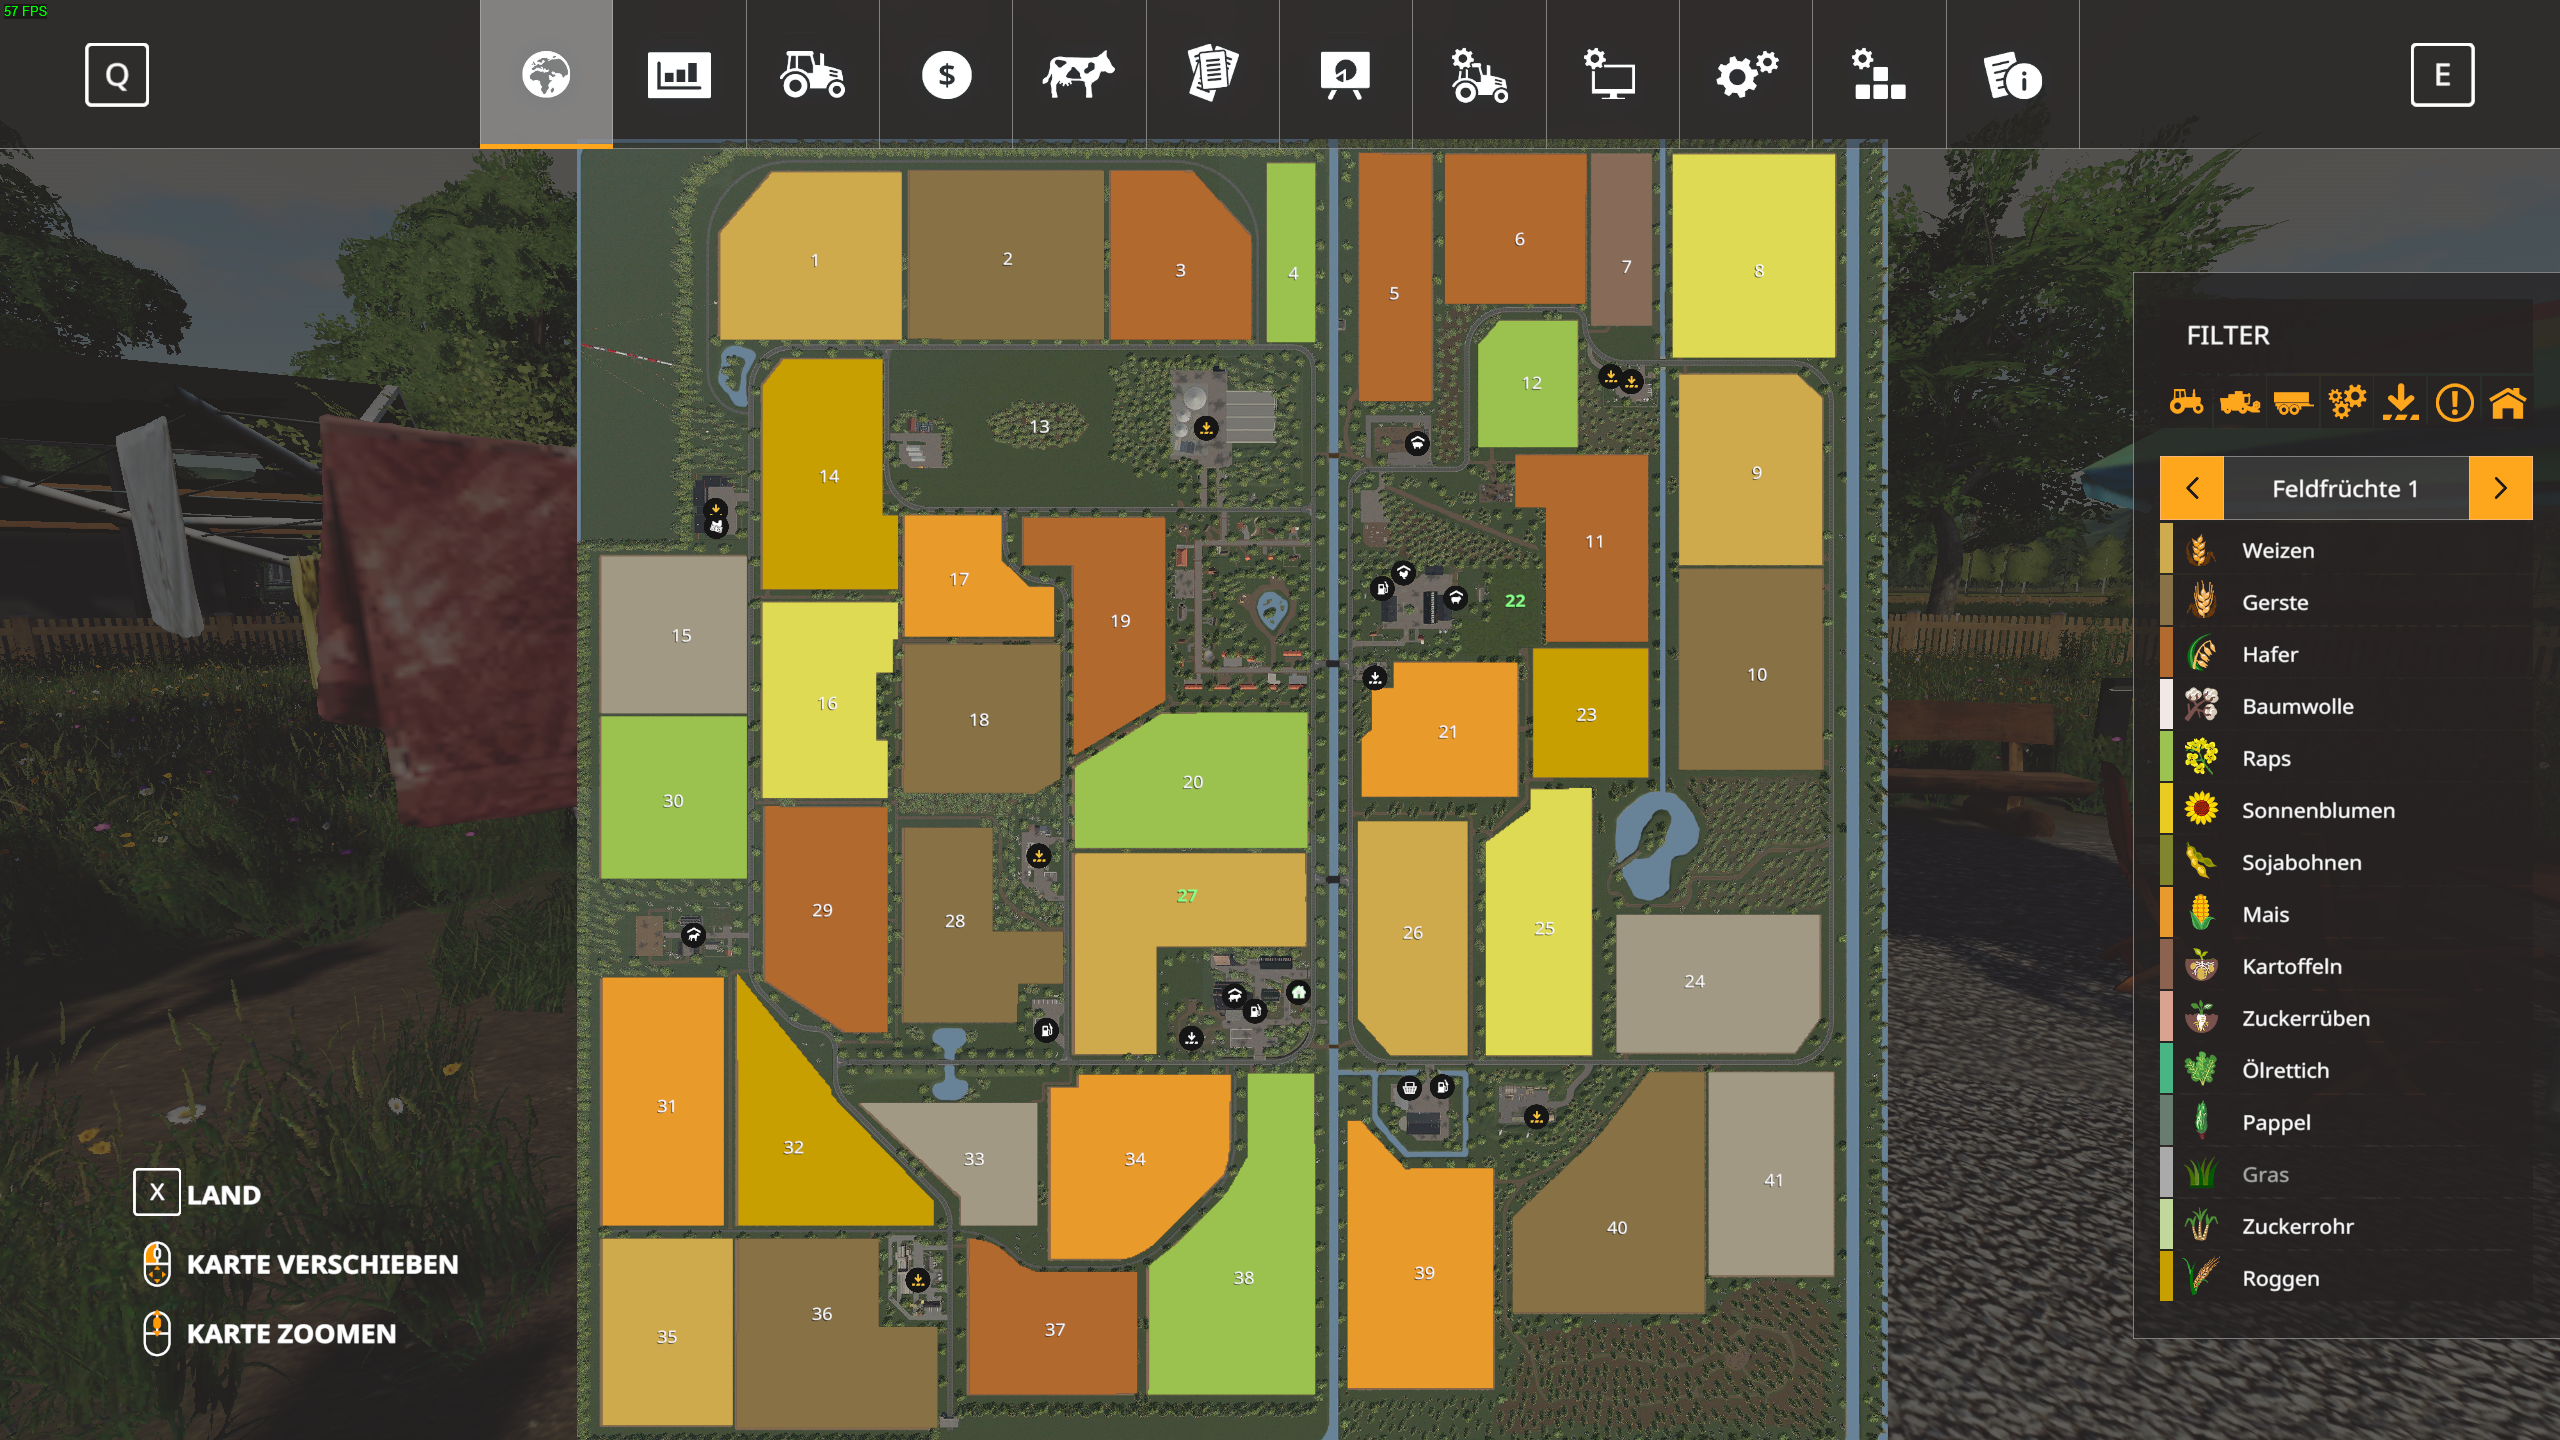Toggle the exclamation mark alerts filter
The width and height of the screenshot is (2560, 1440).
[x=2454, y=403]
